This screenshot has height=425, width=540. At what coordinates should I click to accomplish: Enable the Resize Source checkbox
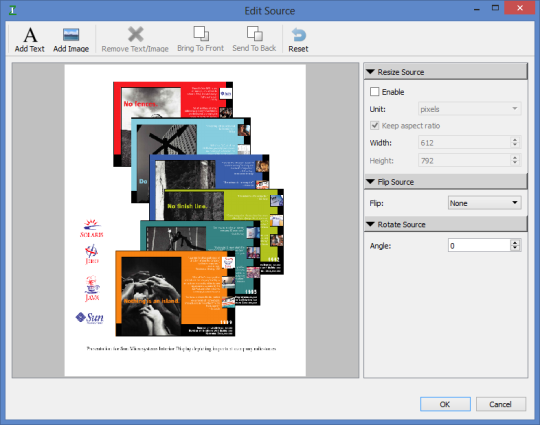pyautogui.click(x=374, y=92)
